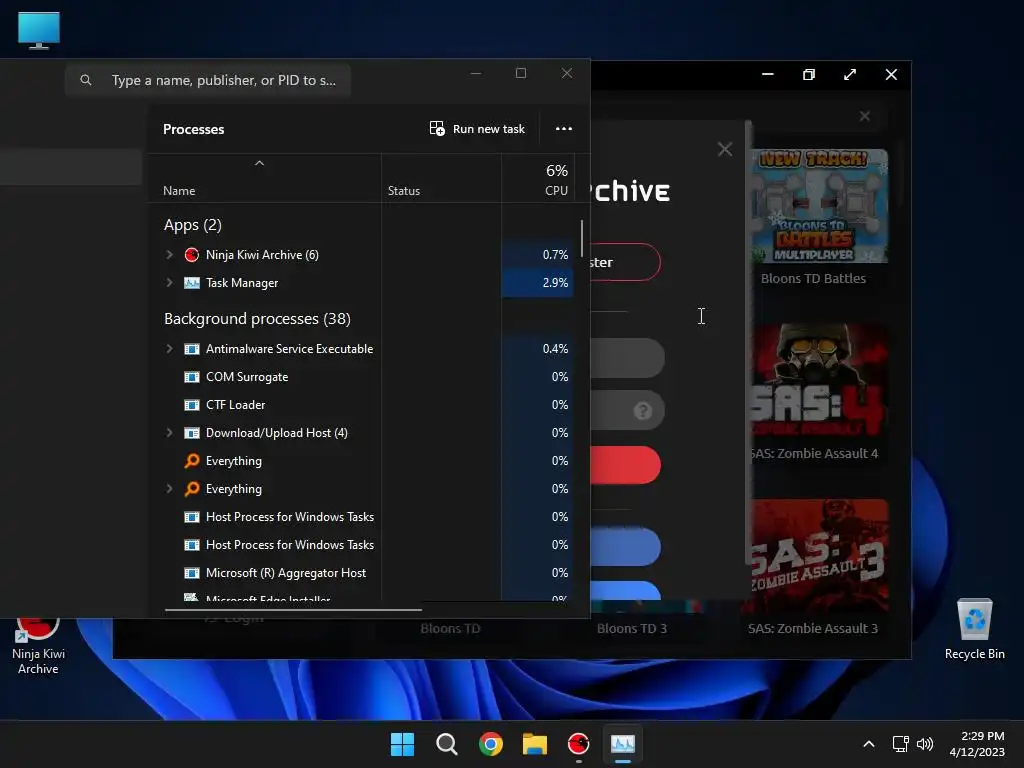Open the three-dot more options menu
Viewport: 1024px width, 768px height.
click(x=564, y=129)
